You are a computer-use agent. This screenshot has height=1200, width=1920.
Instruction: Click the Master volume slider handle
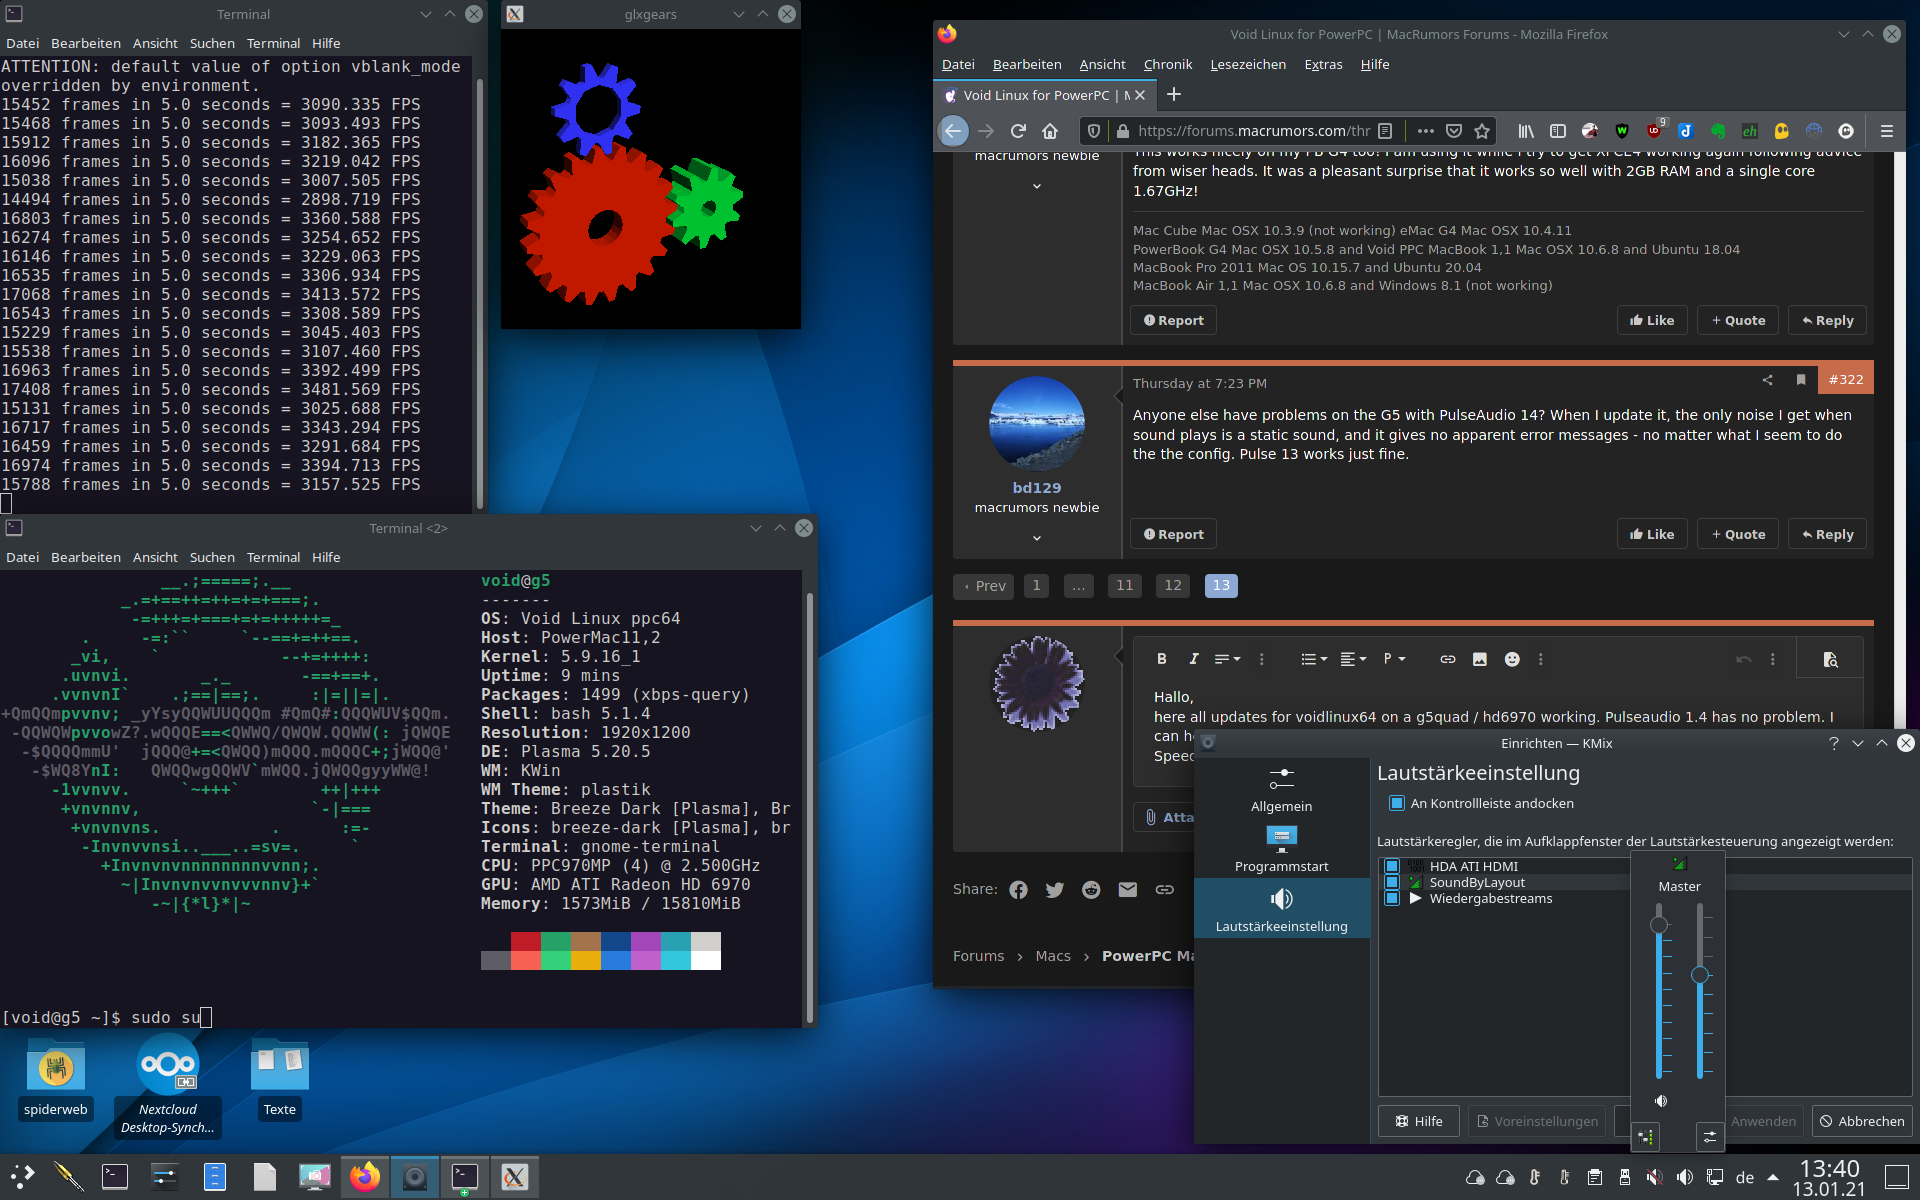point(1659,925)
